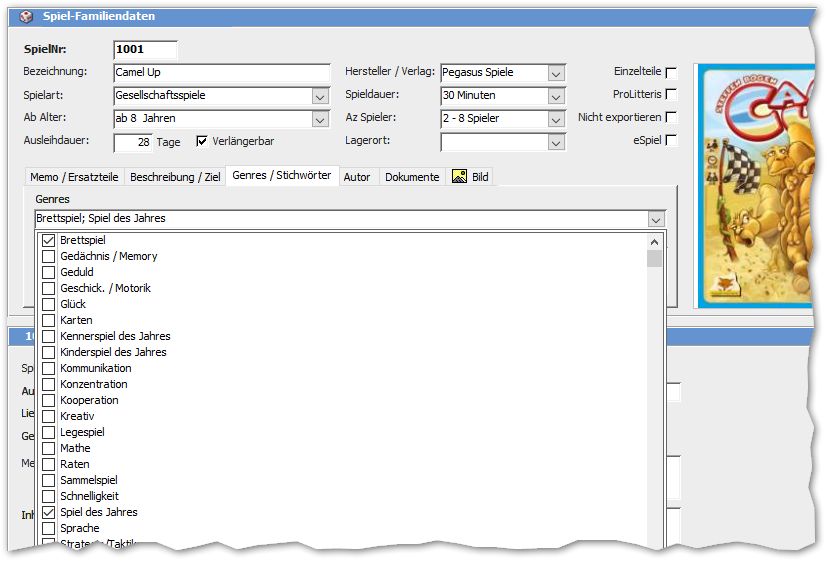Open the Dokumente tab
The width and height of the screenshot is (828, 562).
[x=412, y=177]
